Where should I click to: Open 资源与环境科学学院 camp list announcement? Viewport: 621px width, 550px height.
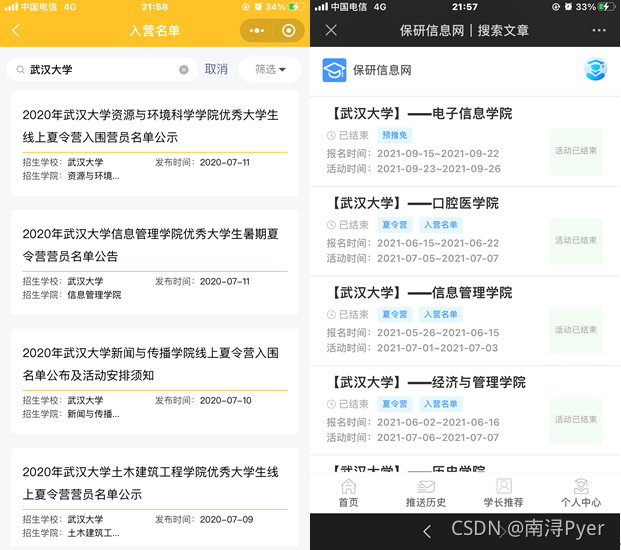tap(155, 143)
